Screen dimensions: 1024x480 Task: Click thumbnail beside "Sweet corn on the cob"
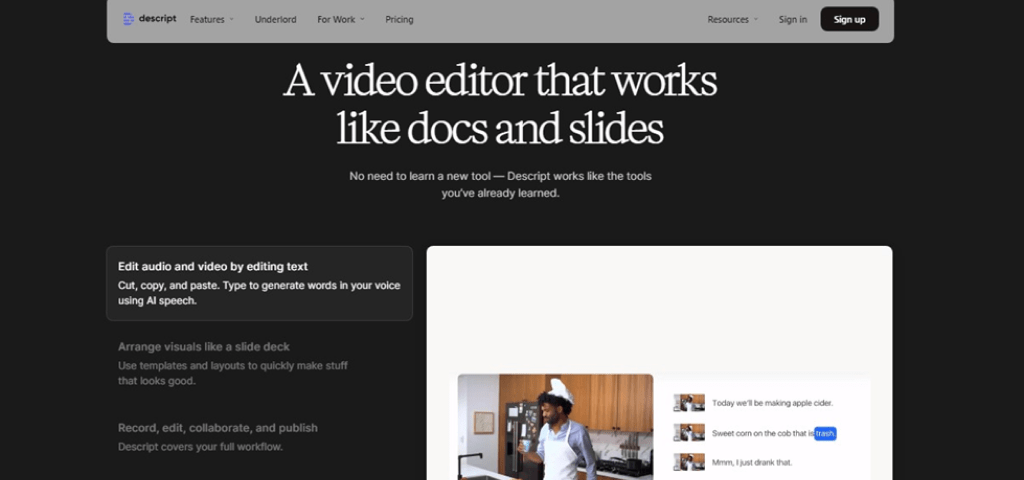(x=689, y=433)
